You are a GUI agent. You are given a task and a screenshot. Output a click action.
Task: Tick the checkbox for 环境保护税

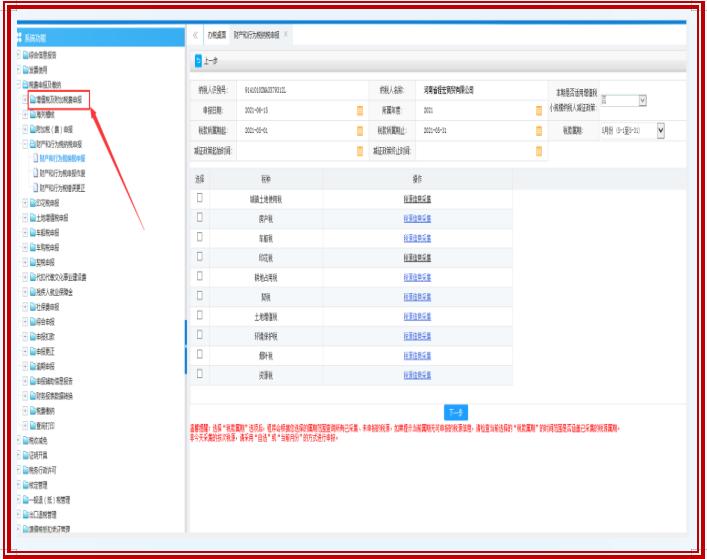pos(200,334)
